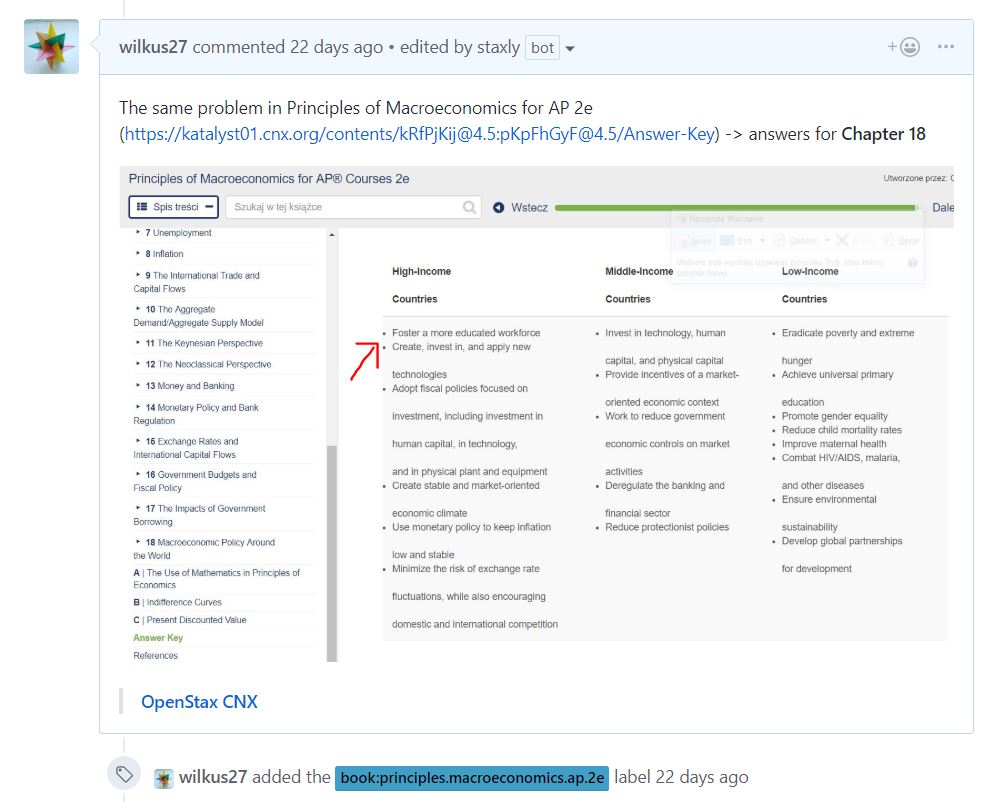Viewport: 984px width, 802px height.
Task: Click the magnifier icon in the book search bar
Action: [468, 207]
